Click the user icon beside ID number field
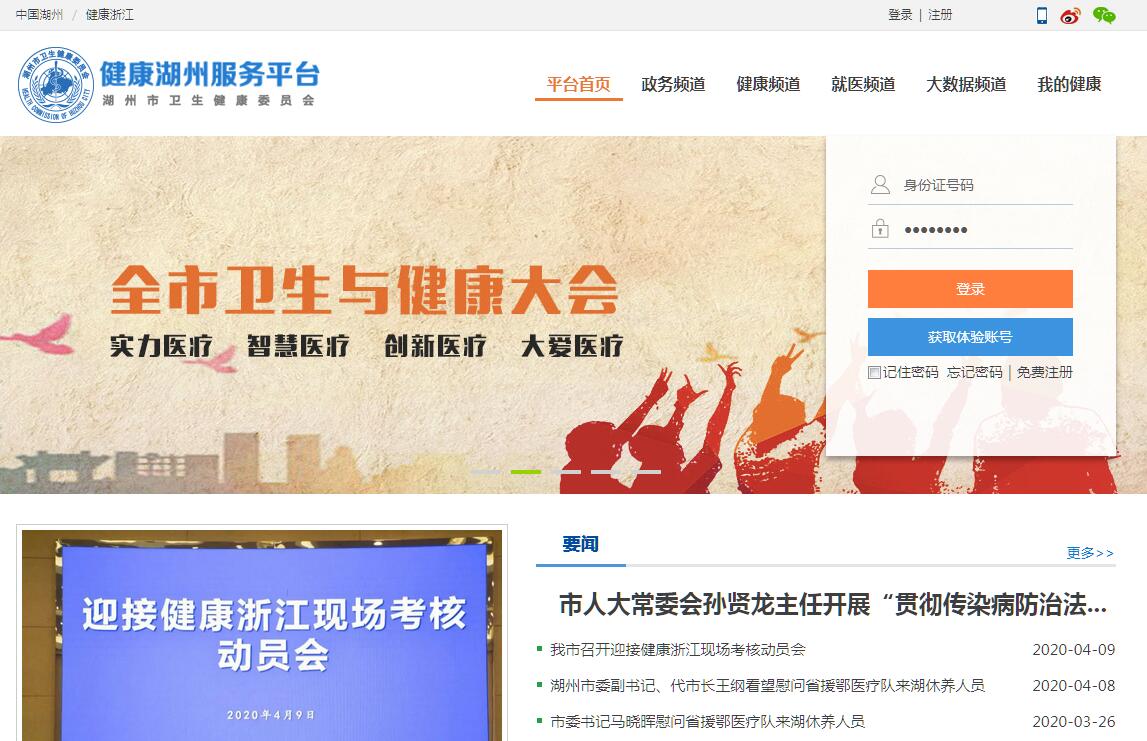1147x741 pixels. 880,184
